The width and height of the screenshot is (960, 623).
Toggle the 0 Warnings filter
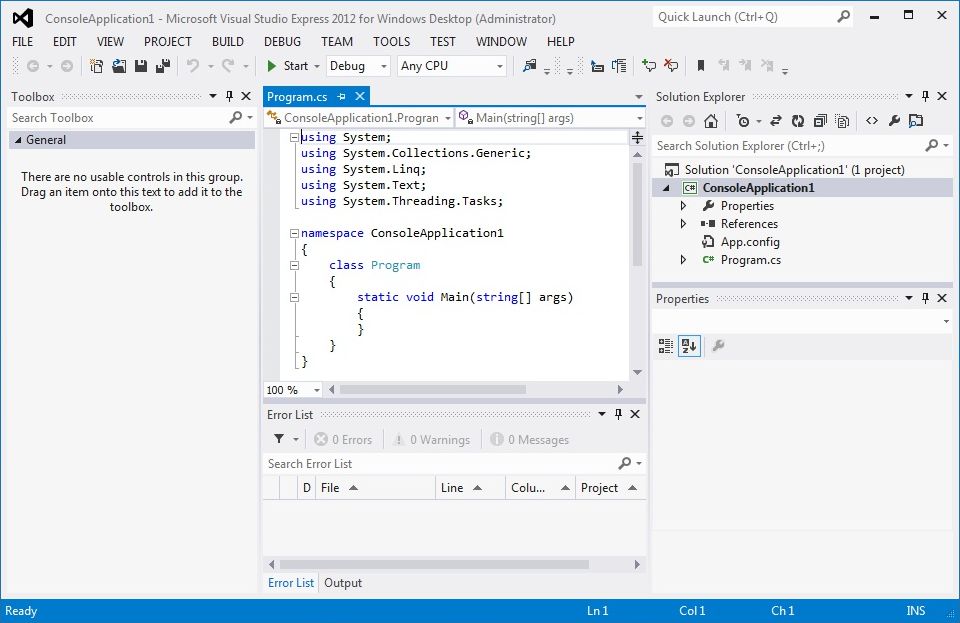point(432,440)
